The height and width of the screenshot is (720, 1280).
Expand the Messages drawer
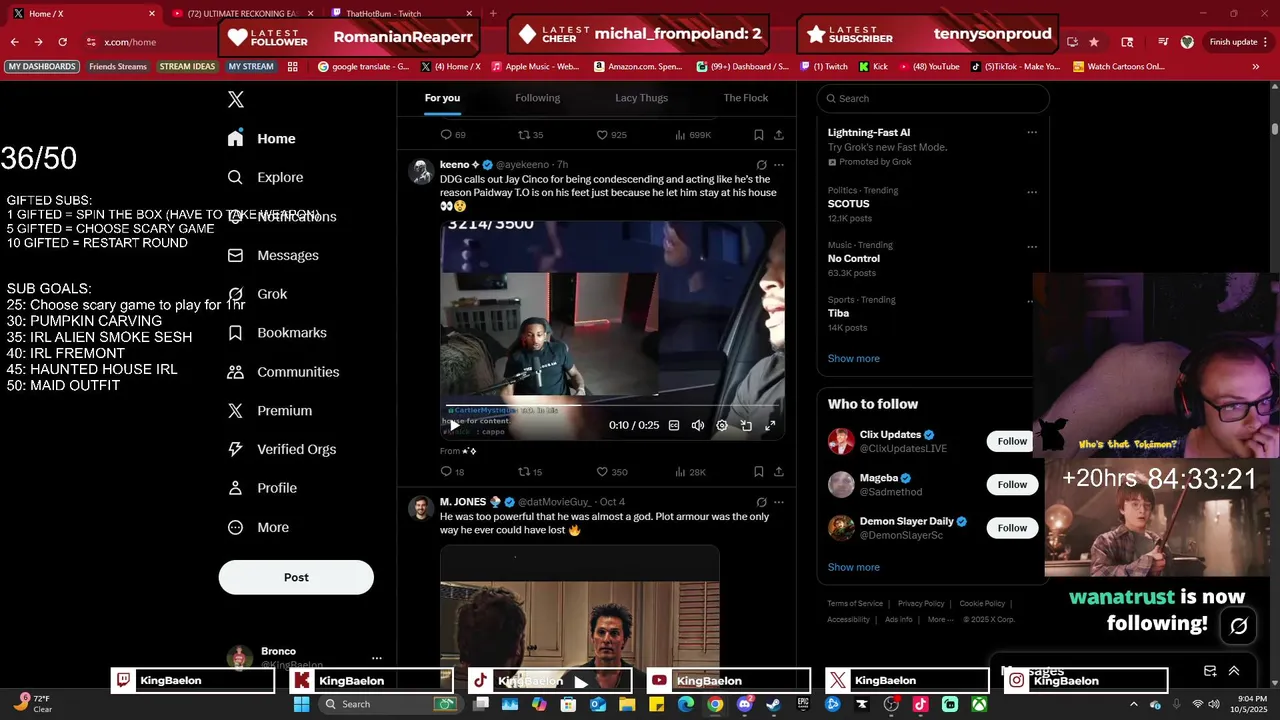click(x=1234, y=671)
